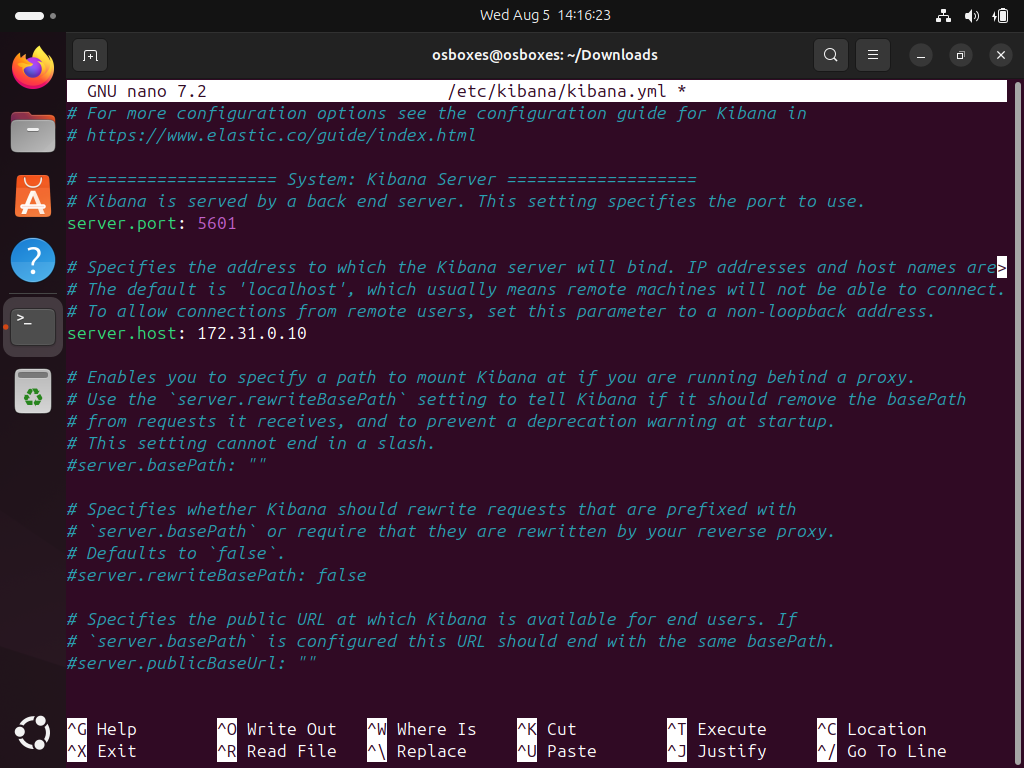Open Firefox from the dock

pyautogui.click(x=33, y=67)
